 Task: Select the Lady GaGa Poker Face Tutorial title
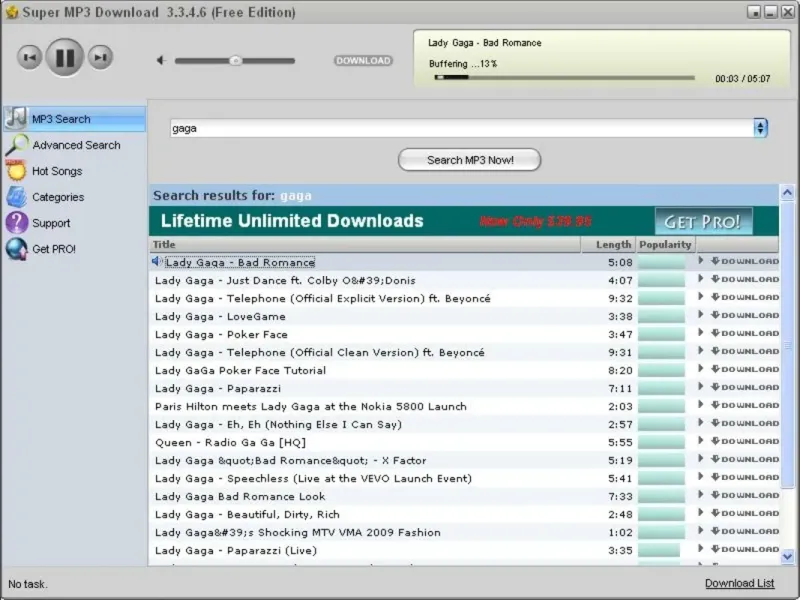[x=240, y=370]
